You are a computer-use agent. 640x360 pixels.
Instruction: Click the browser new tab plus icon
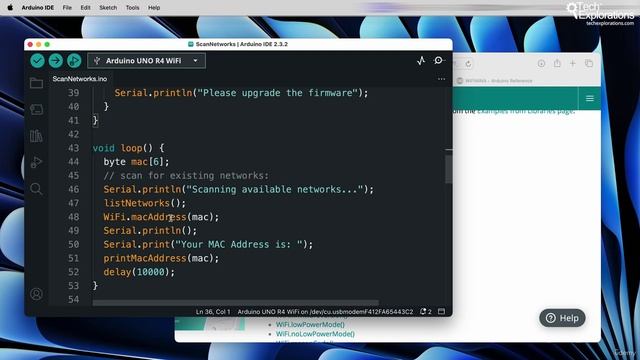pos(573,63)
